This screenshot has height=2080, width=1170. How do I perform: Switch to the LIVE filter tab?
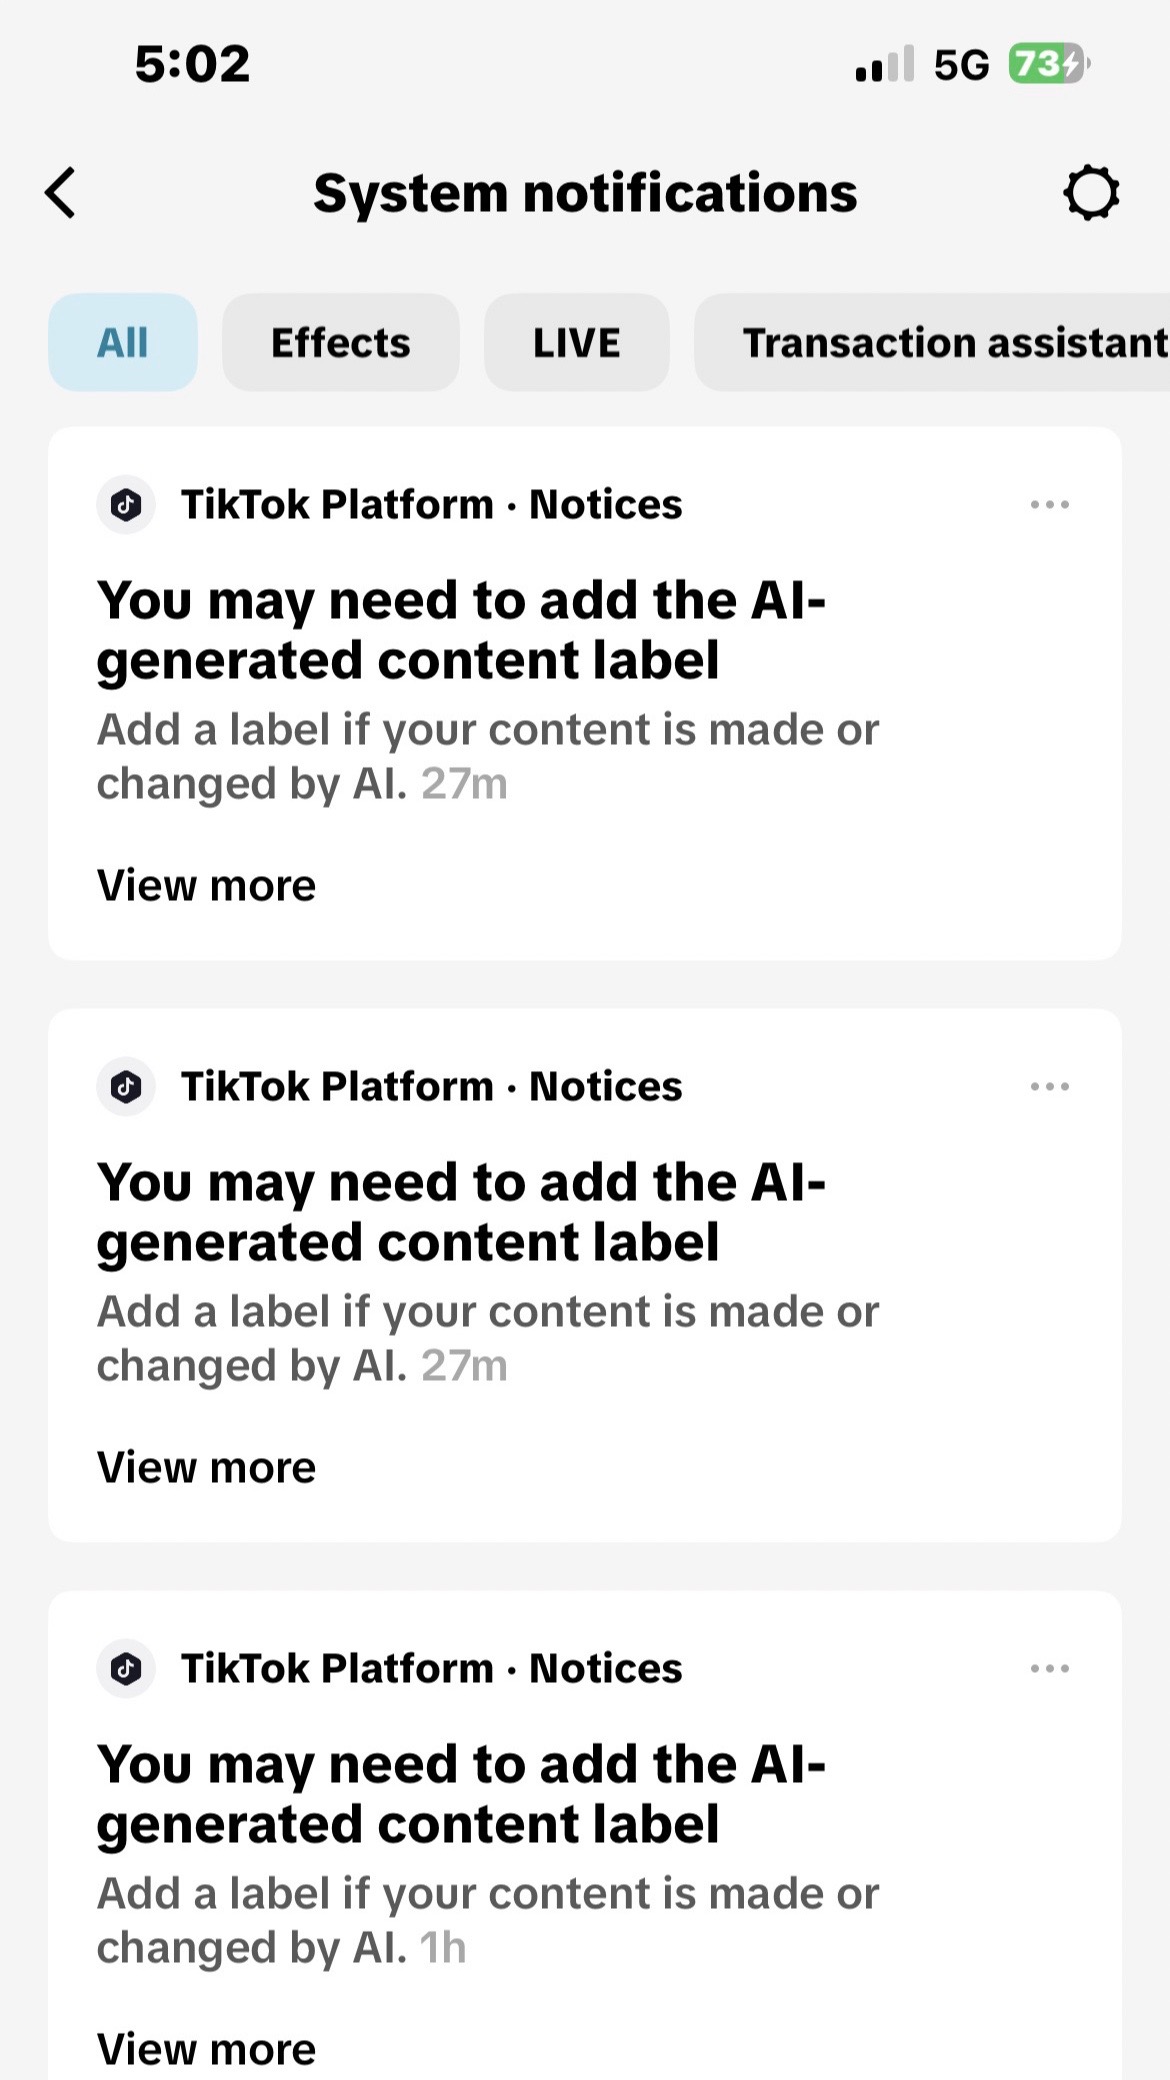point(577,342)
